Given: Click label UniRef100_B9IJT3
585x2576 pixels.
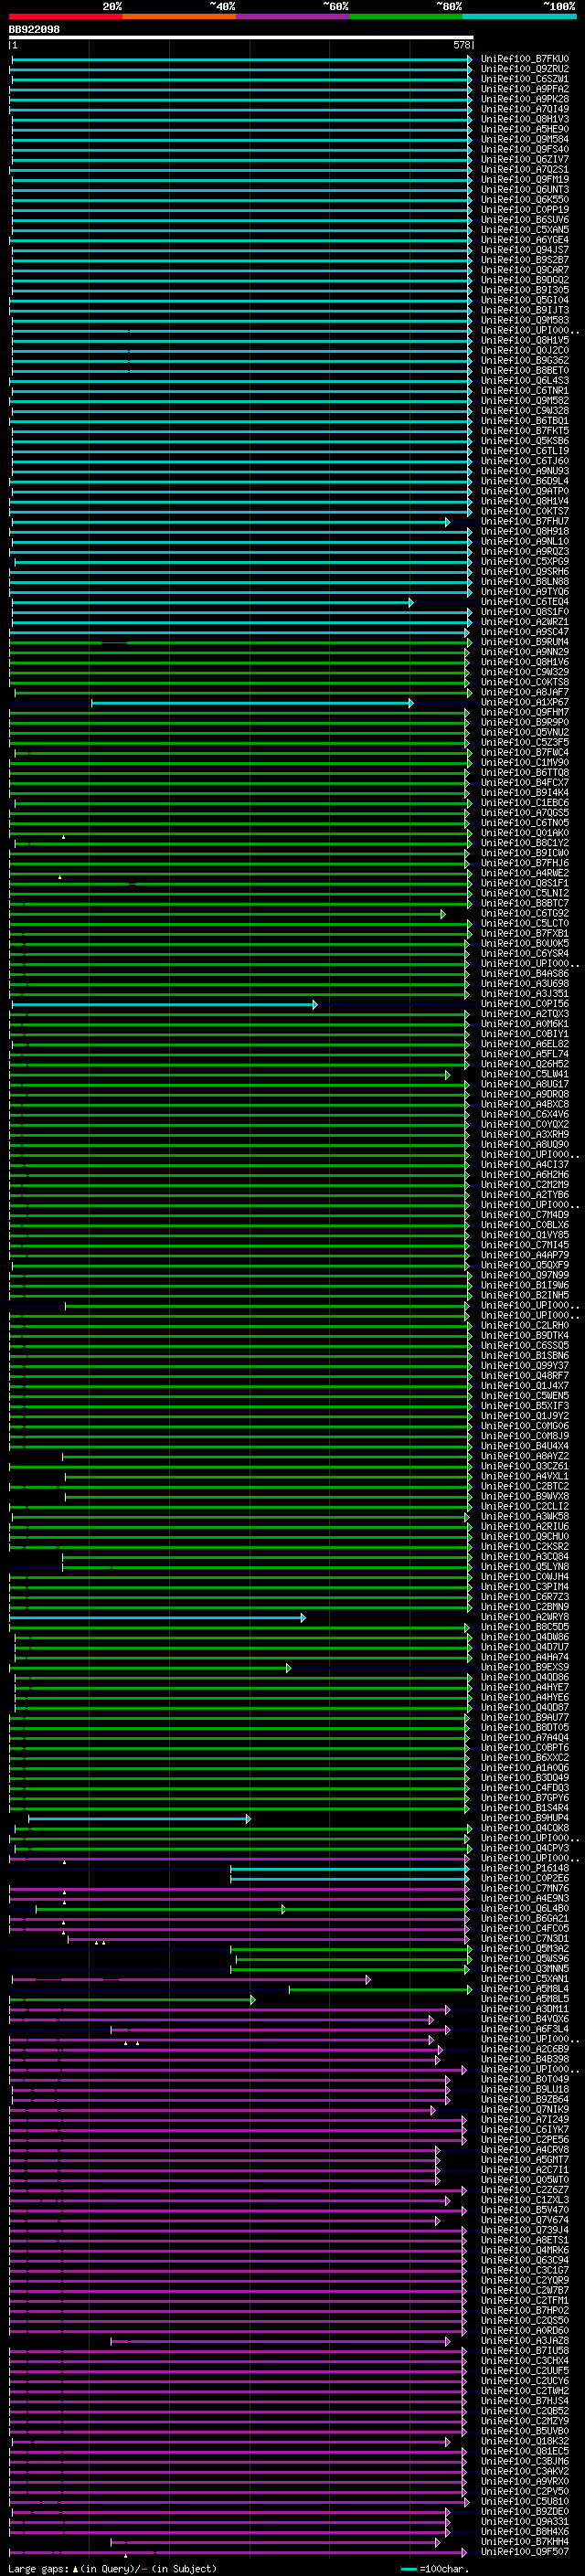Looking at the screenshot, I should coord(524,310).
